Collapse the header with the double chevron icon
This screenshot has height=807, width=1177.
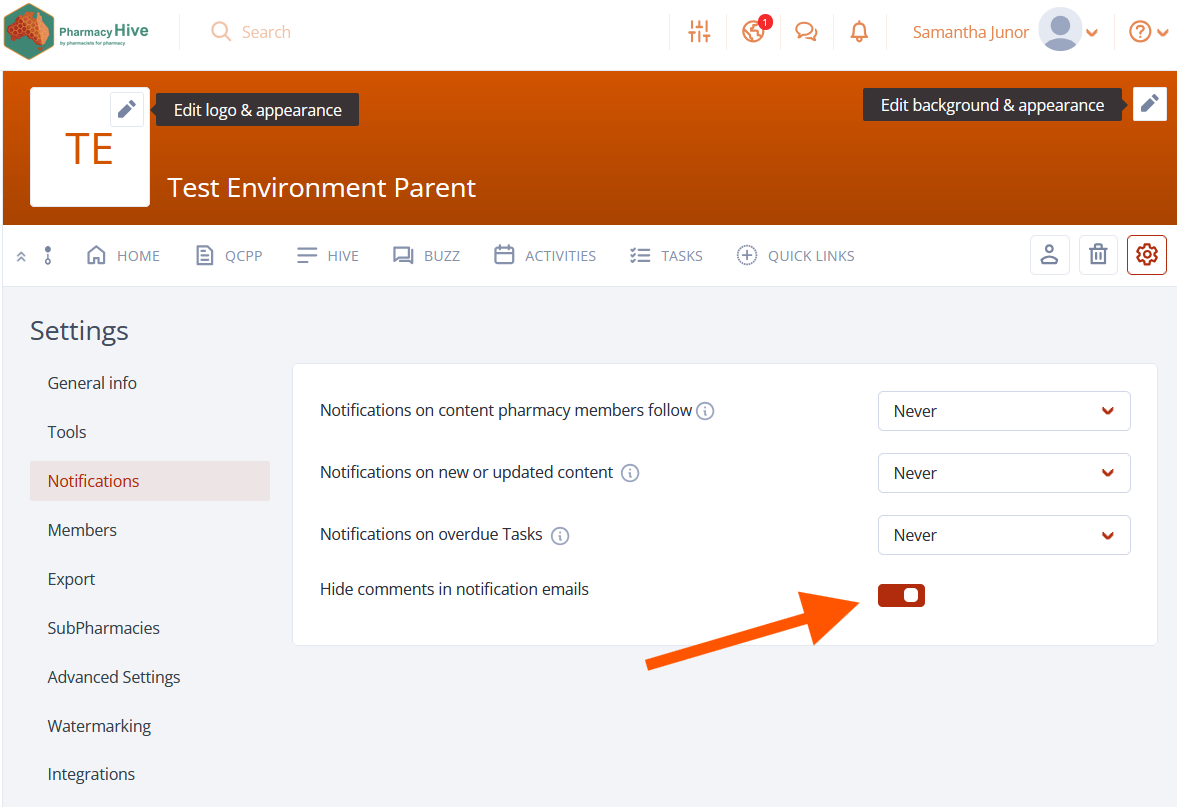(x=21, y=256)
